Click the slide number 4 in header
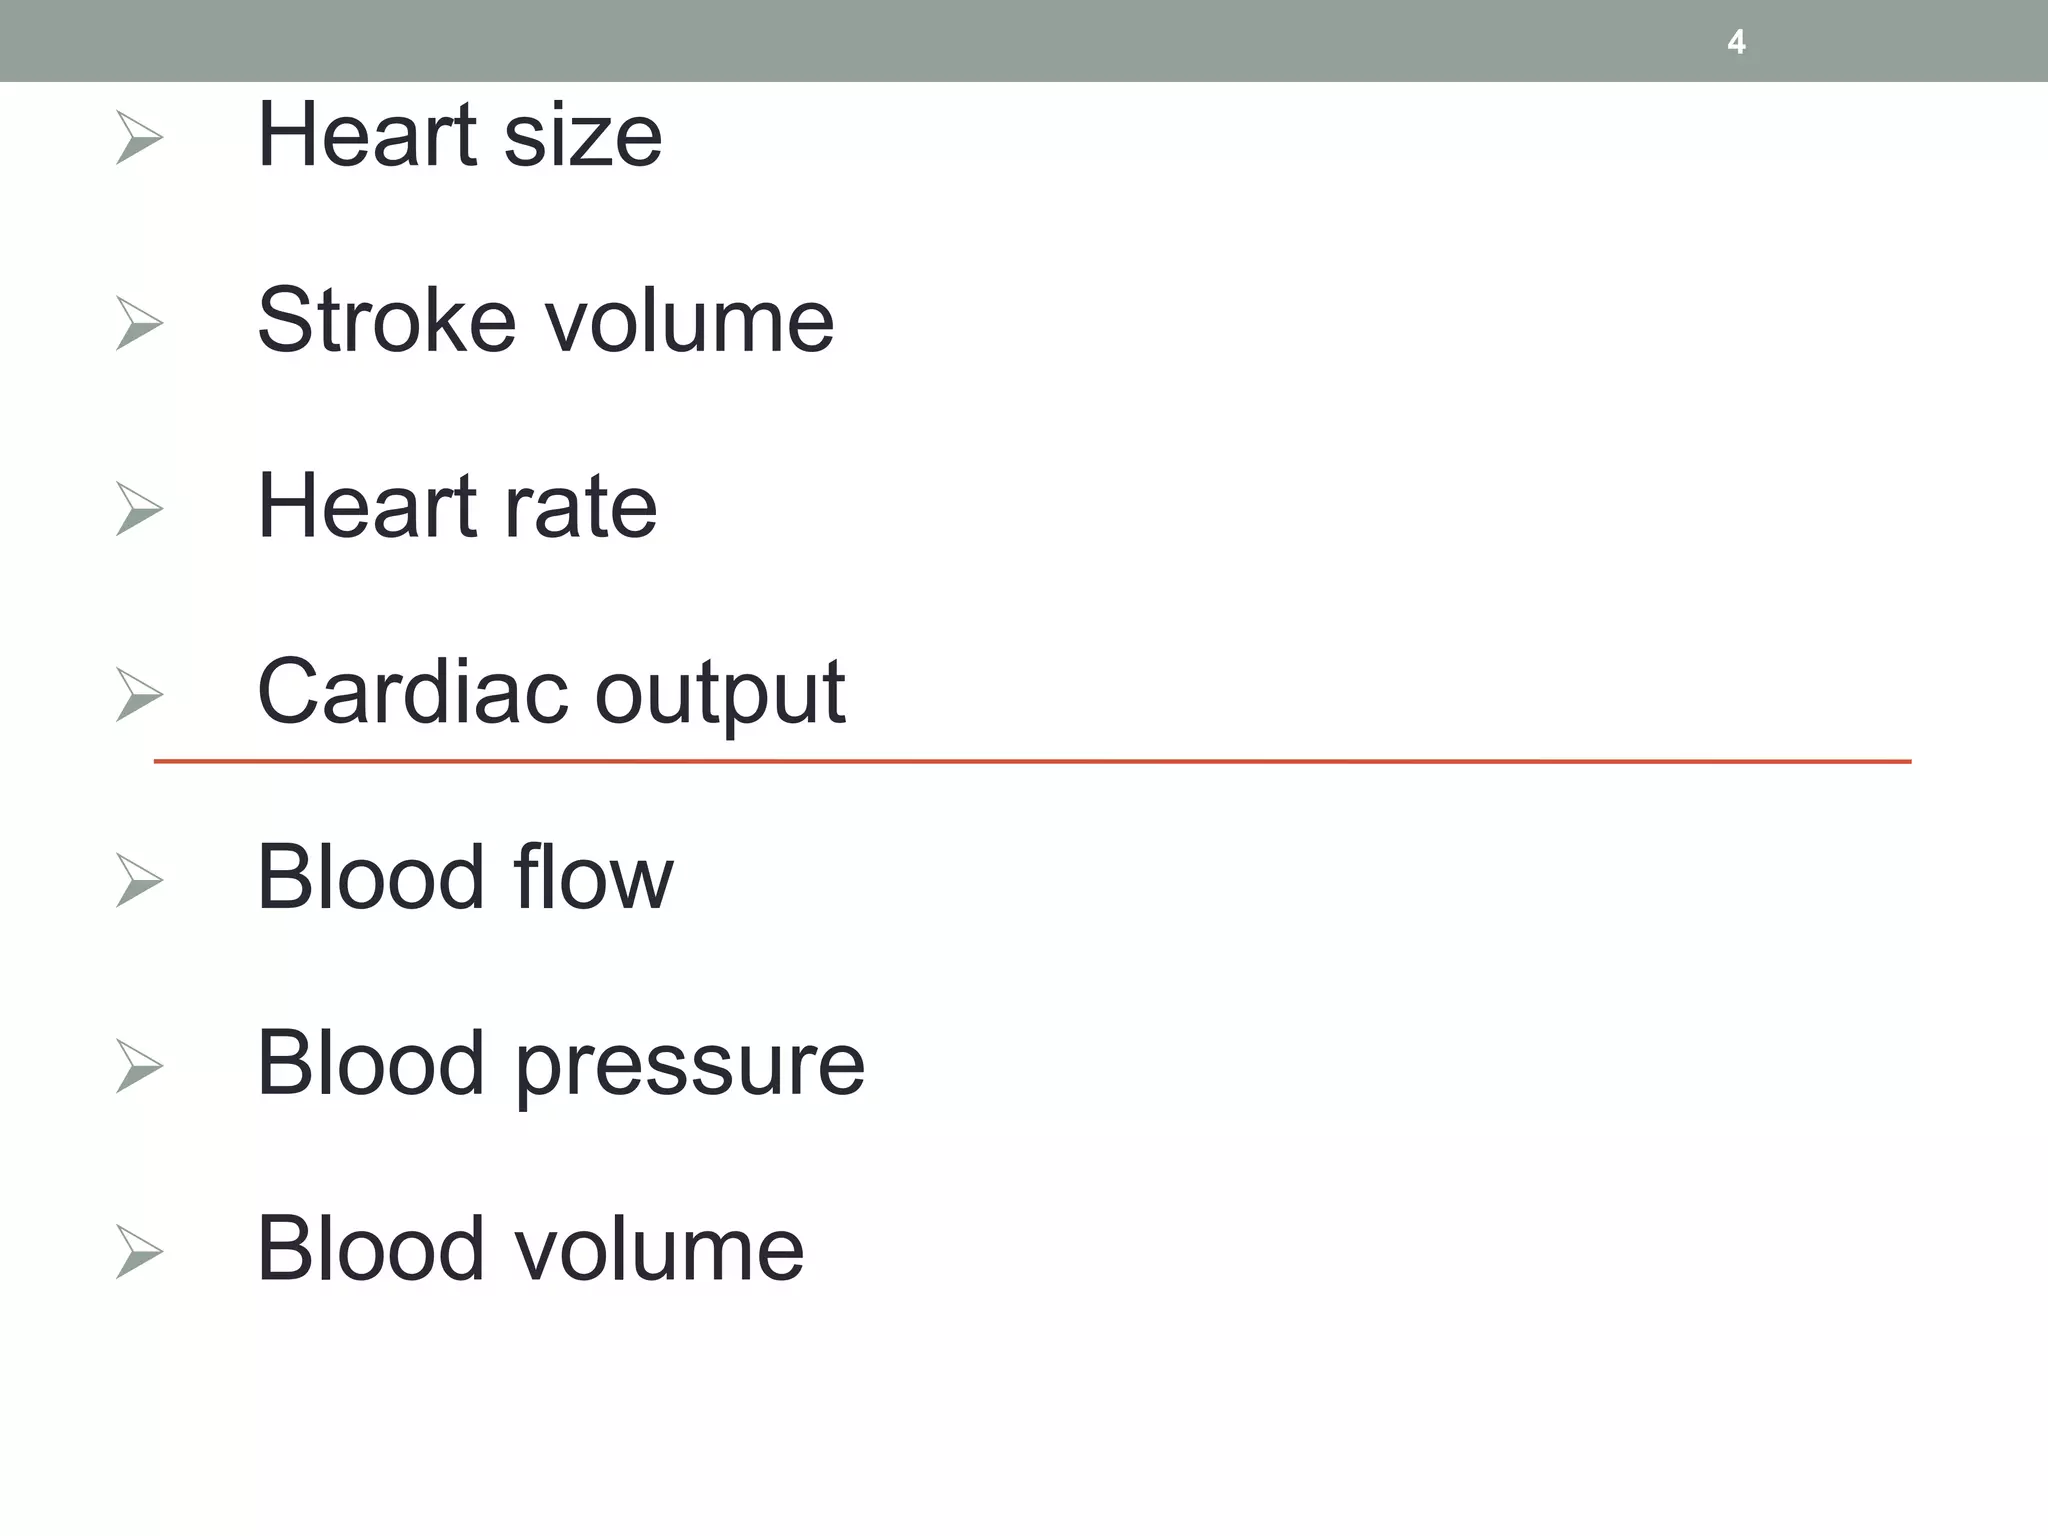Viewport: 2048px width, 1536px height. pyautogui.click(x=1736, y=42)
